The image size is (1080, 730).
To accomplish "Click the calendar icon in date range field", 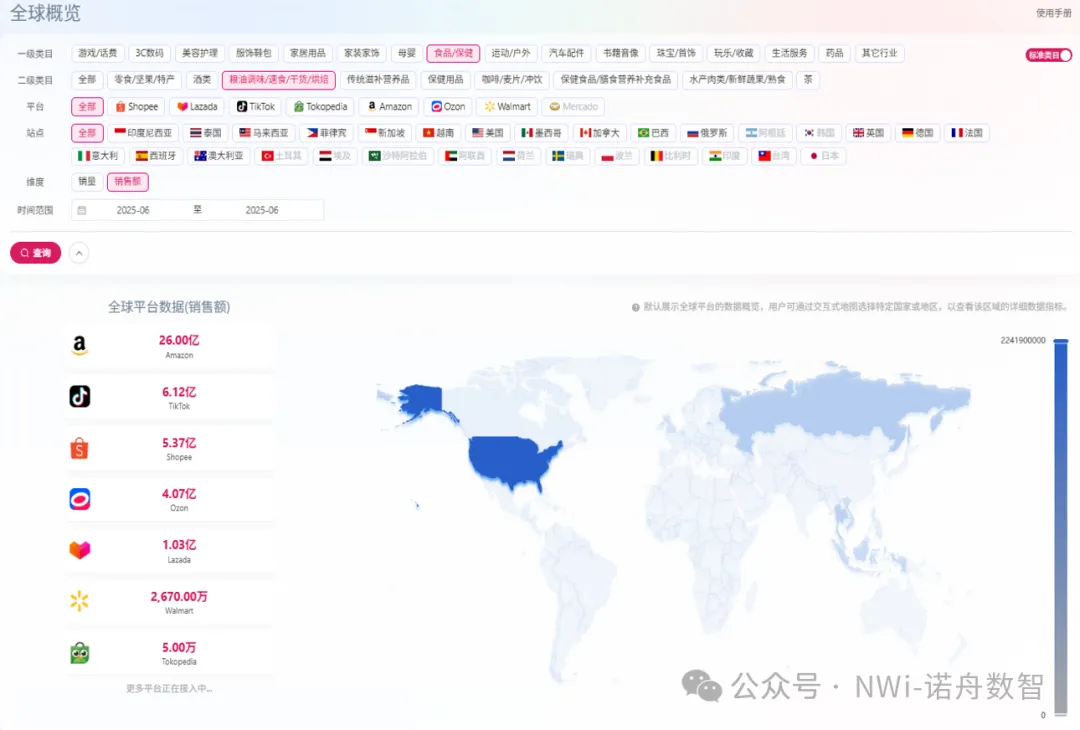I will [x=82, y=210].
